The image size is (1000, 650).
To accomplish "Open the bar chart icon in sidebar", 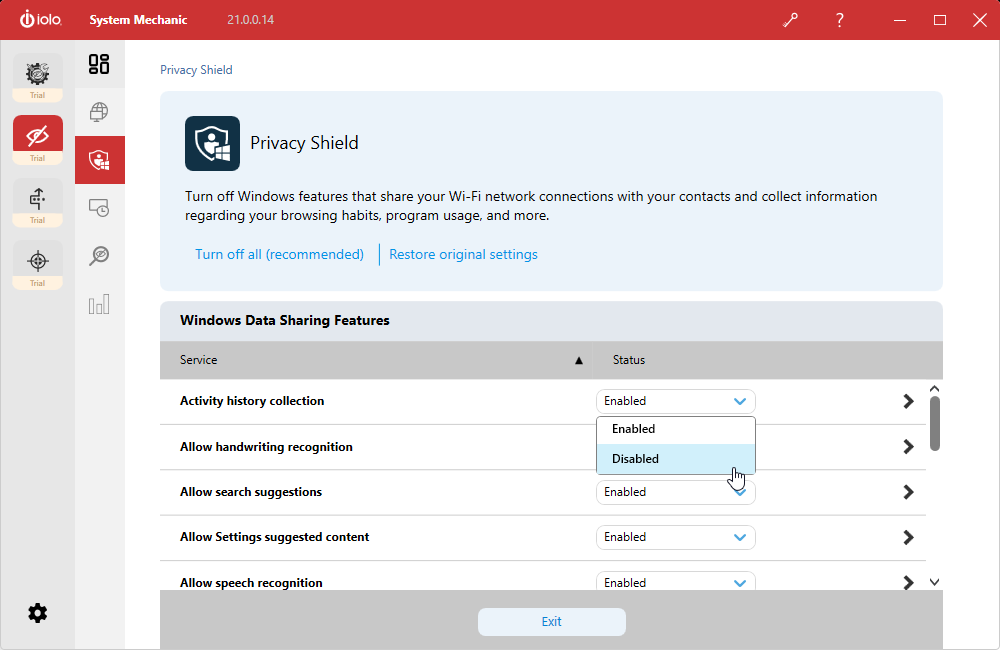I will [99, 304].
